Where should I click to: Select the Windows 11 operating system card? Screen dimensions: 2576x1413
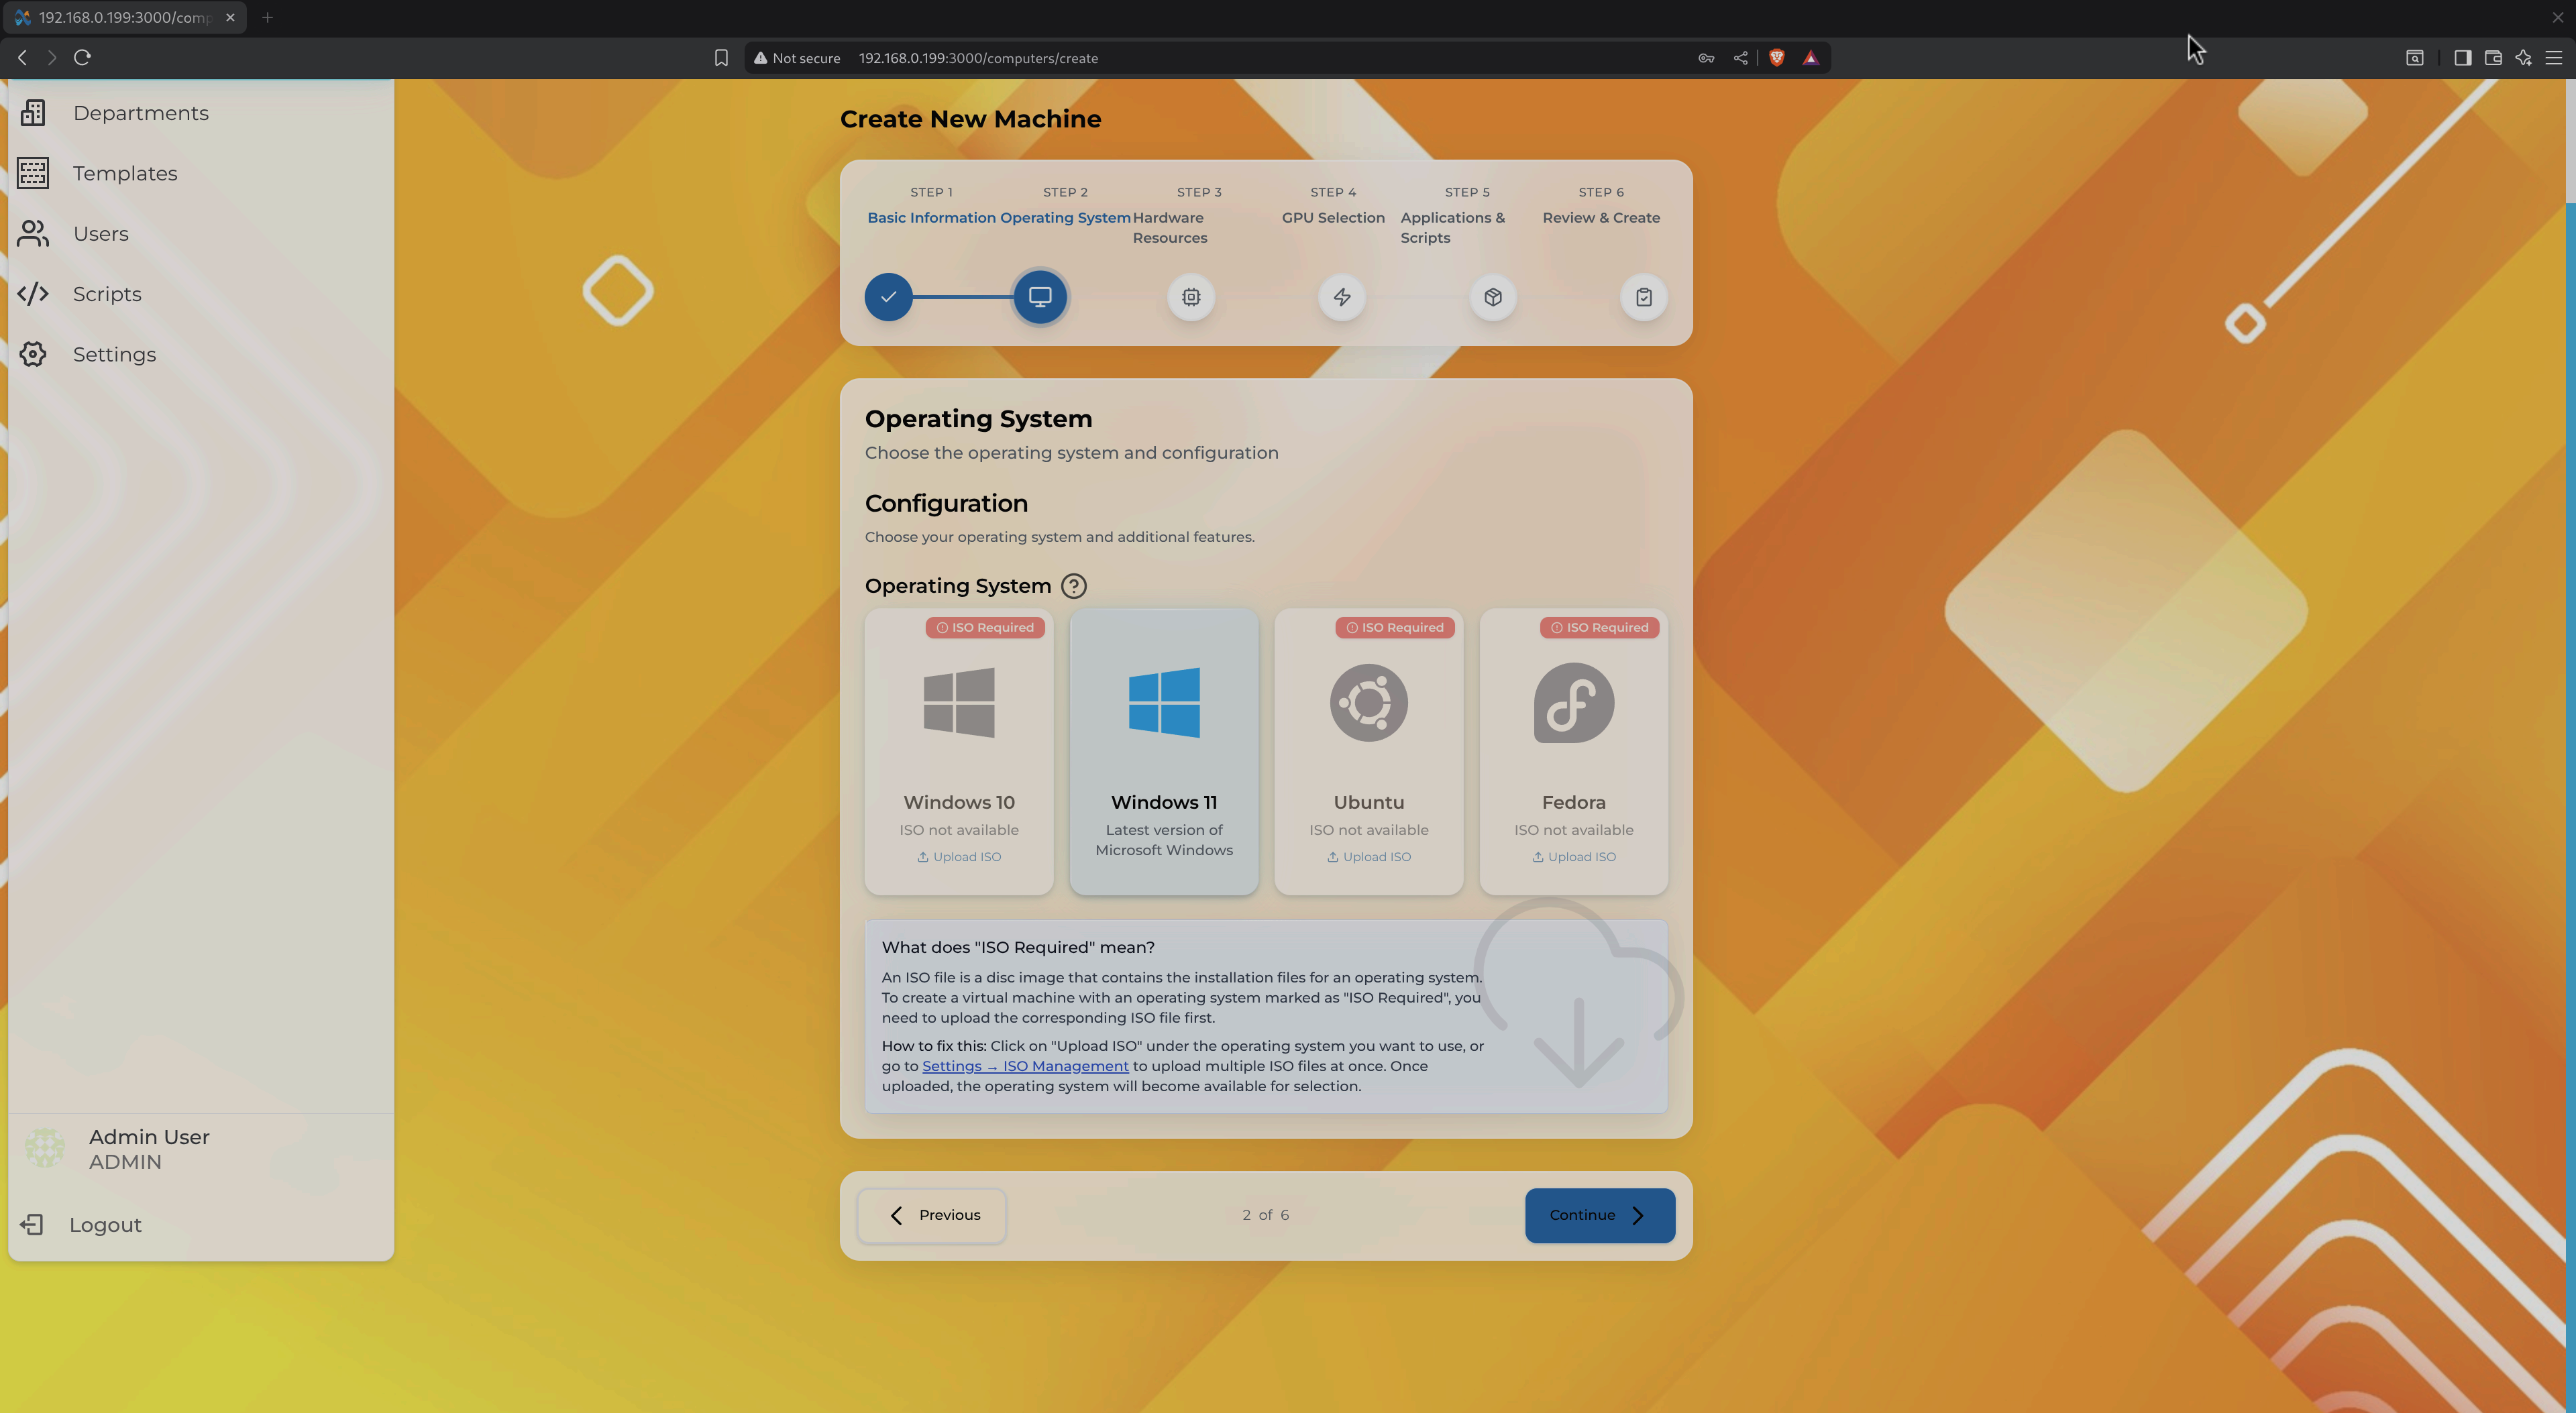click(1163, 750)
